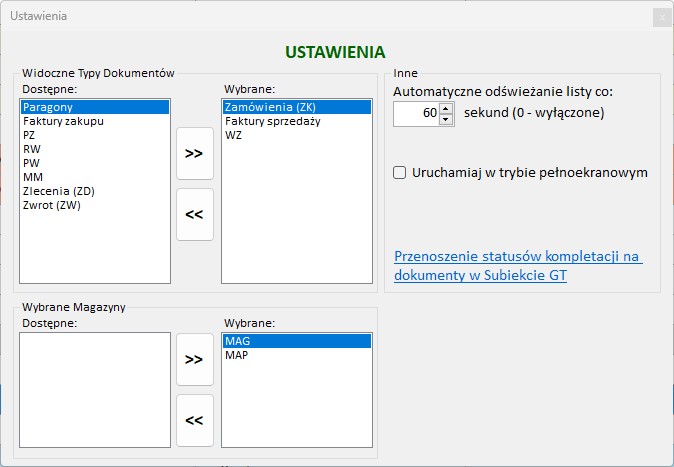
Task: Click the refresh seconds input field
Action: [x=416, y=113]
